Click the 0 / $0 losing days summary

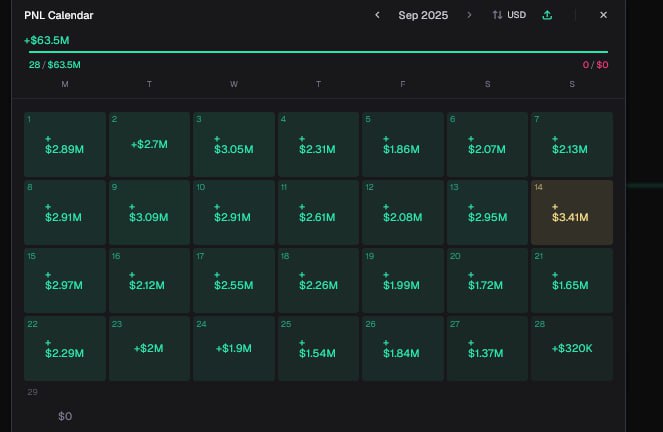tap(595, 65)
